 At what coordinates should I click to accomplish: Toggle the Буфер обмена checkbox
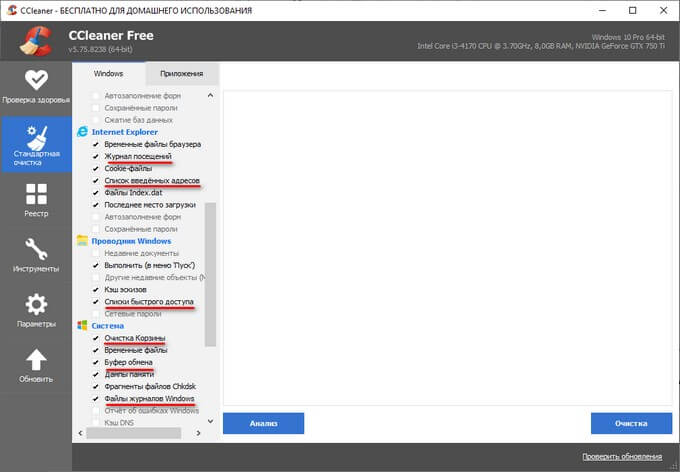[x=96, y=362]
